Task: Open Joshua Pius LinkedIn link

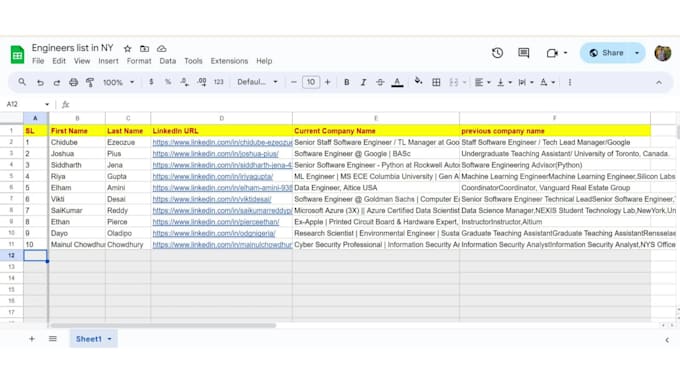Action: pyautogui.click(x=216, y=154)
